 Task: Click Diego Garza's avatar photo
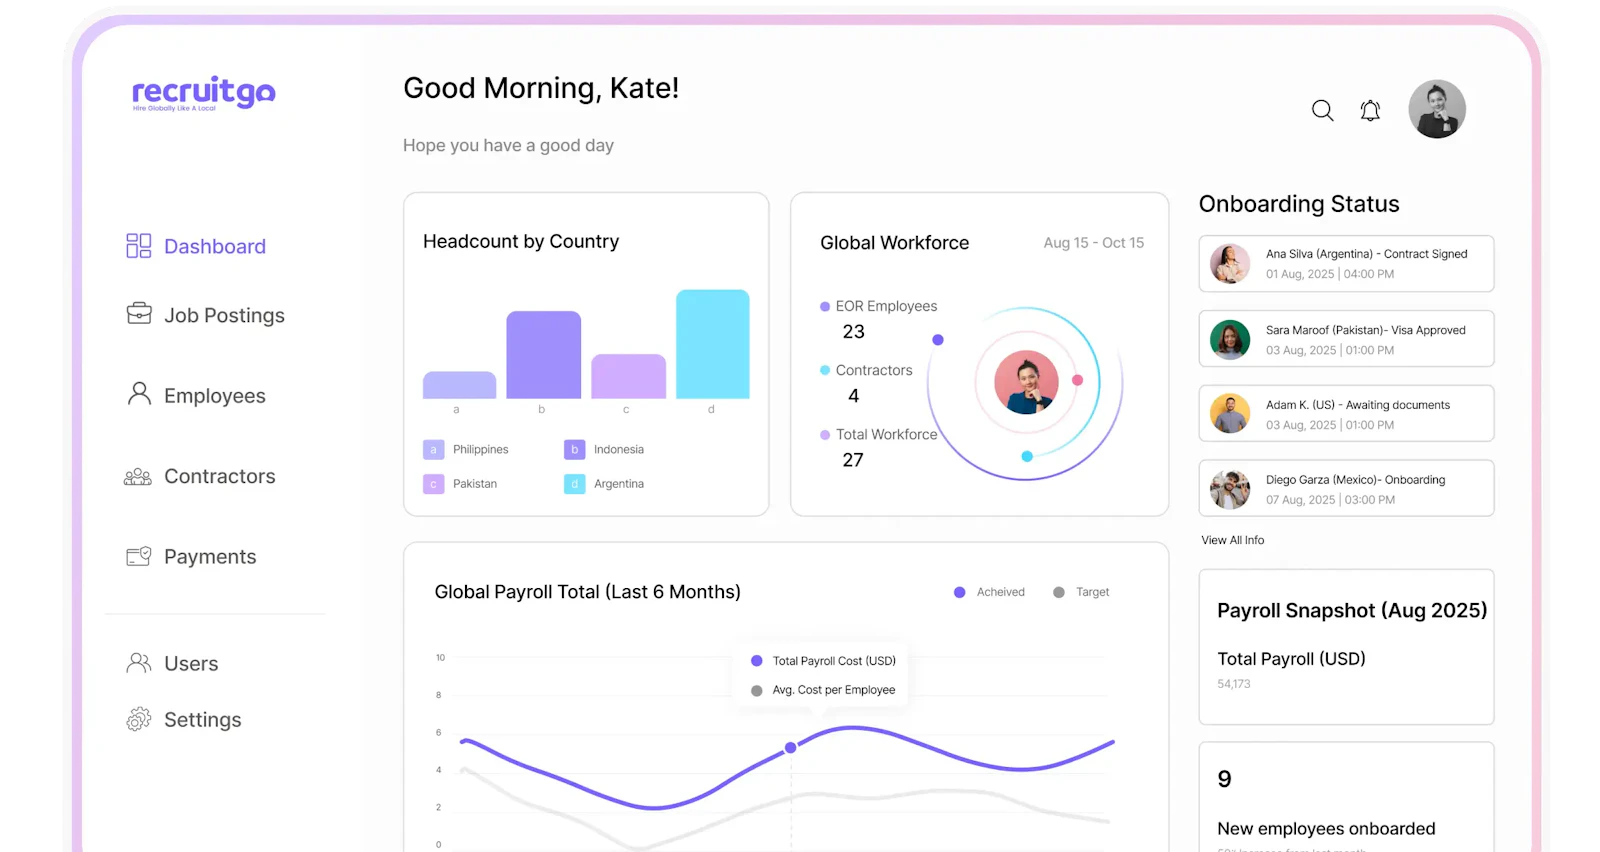click(1230, 489)
